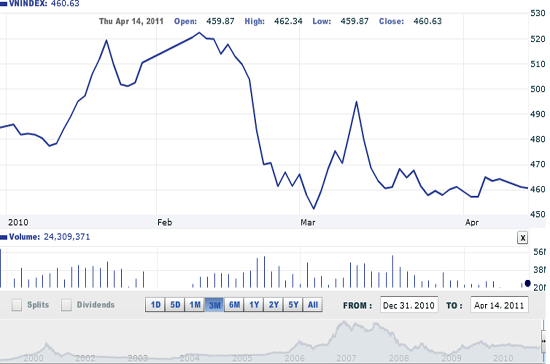The image size is (550, 364).
Task: Select the 3M time range
Action: 214,305
